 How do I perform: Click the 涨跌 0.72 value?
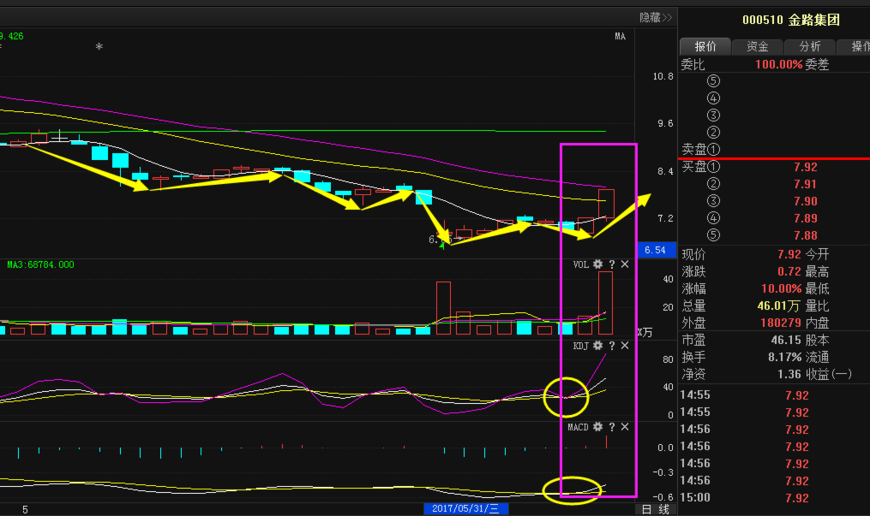point(789,271)
